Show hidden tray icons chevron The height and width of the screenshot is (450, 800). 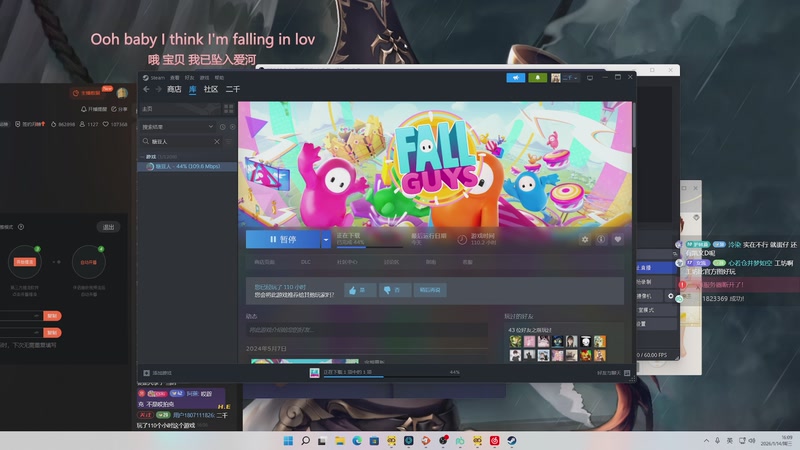click(706, 441)
